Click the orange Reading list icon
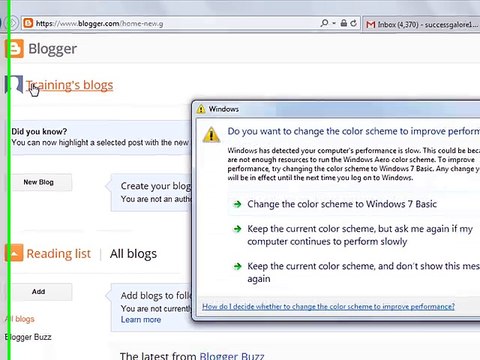480x360 pixels. (14, 253)
